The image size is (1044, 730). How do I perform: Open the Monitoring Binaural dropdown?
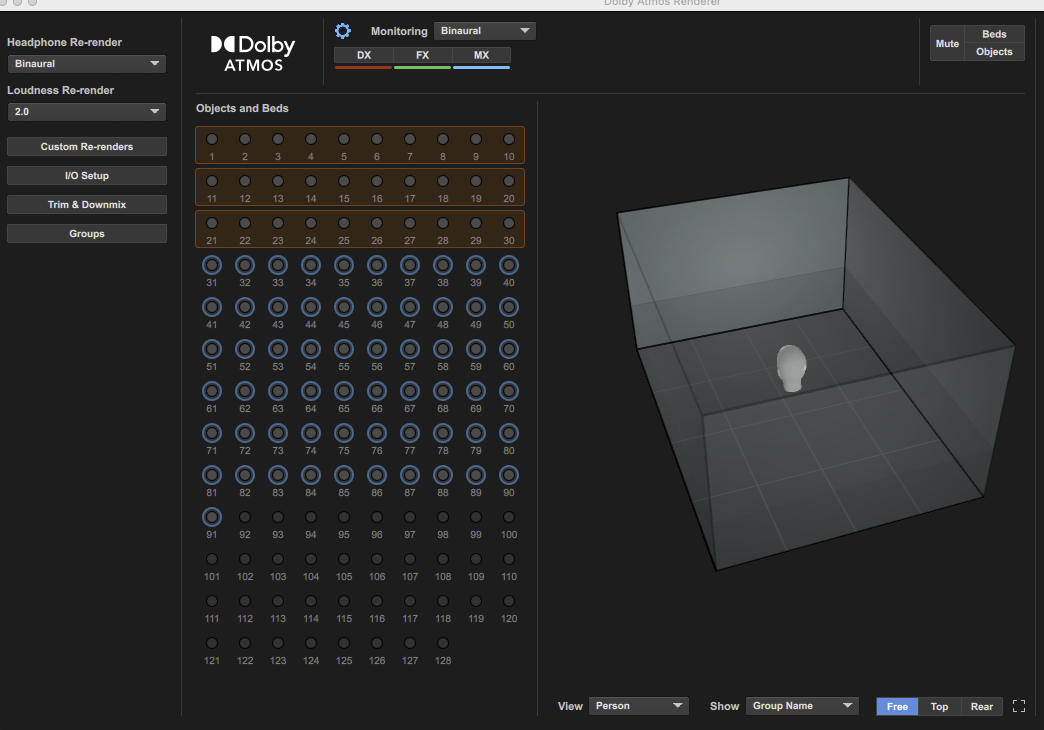[484, 30]
